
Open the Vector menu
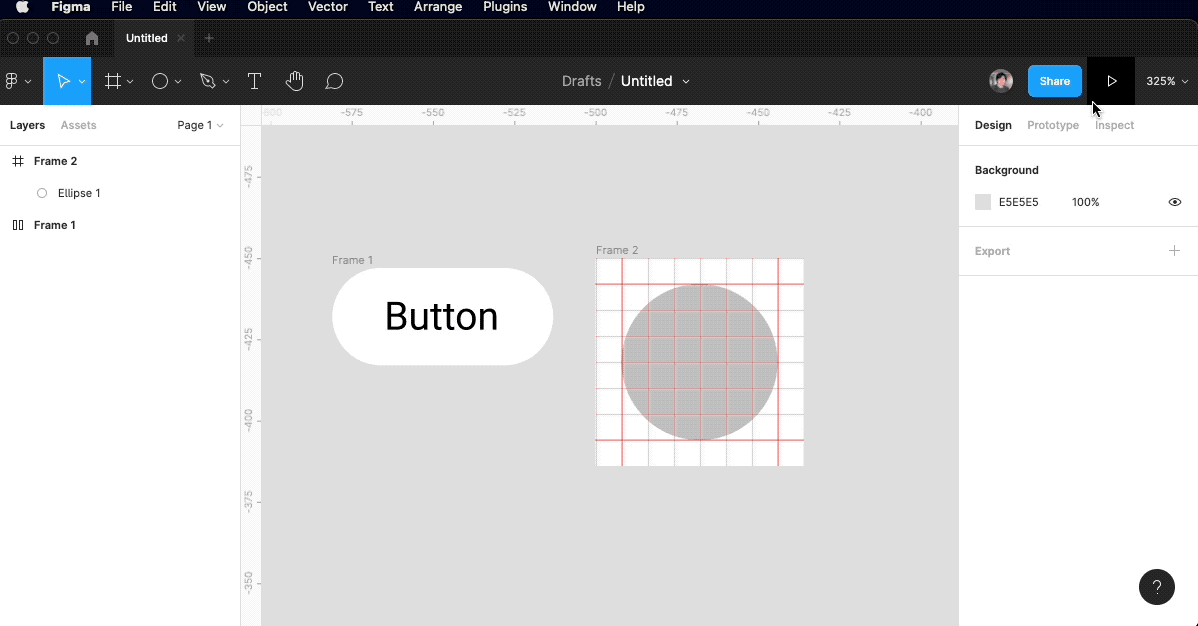pos(328,7)
